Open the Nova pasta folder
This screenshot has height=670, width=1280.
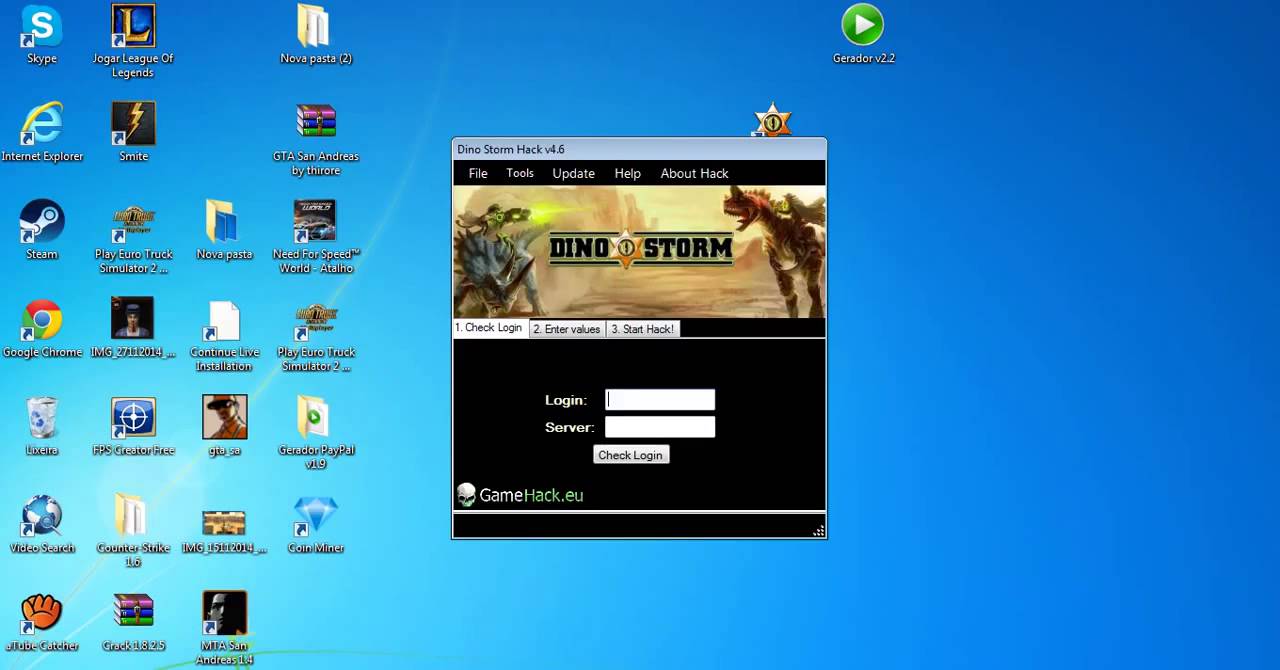tap(224, 230)
